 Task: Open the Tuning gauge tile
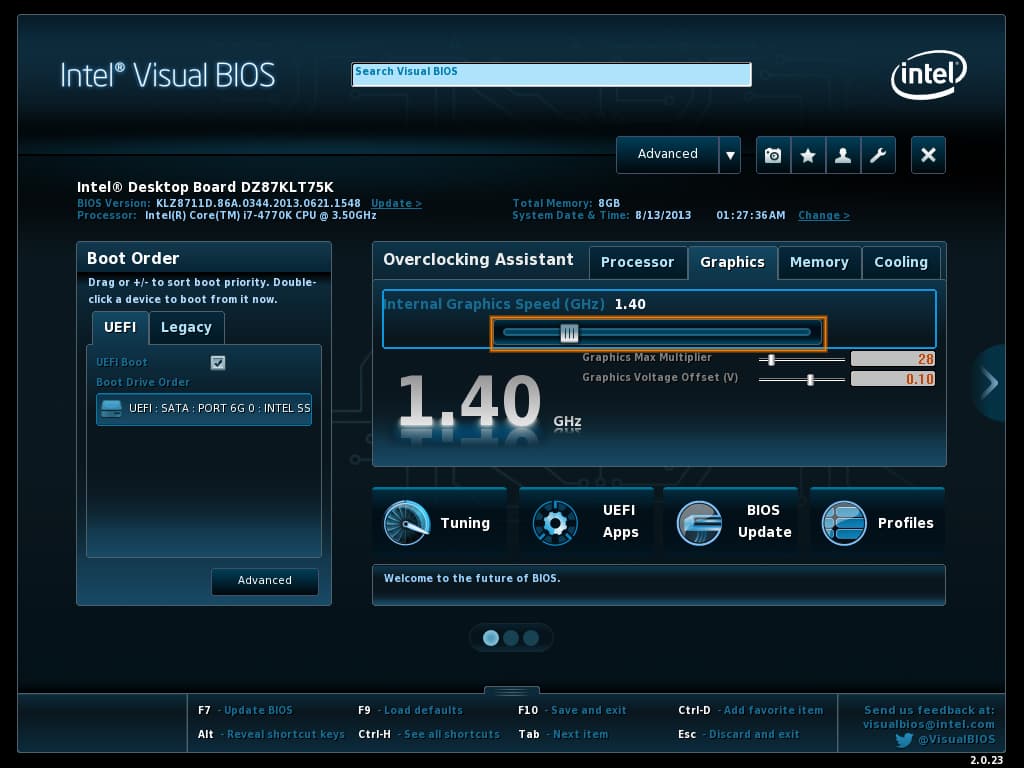438,523
